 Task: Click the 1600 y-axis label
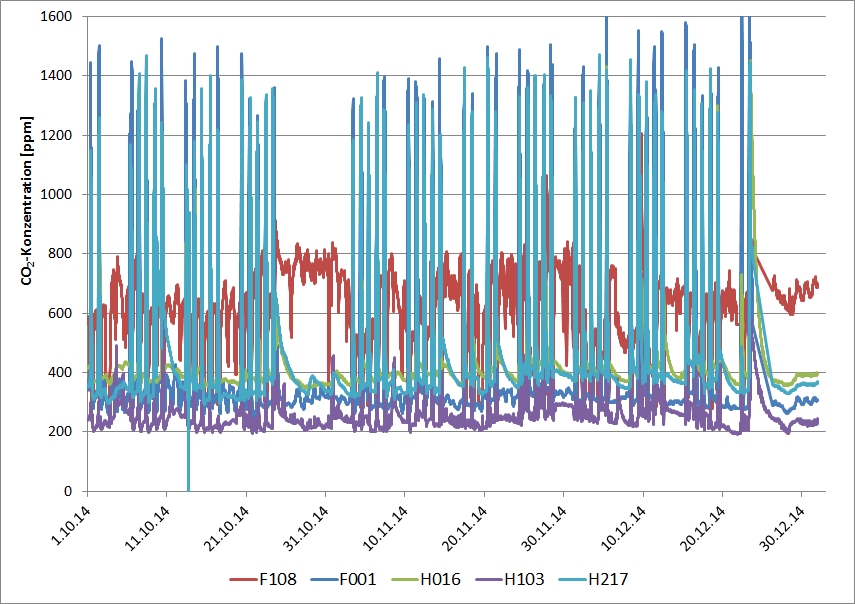coord(56,16)
